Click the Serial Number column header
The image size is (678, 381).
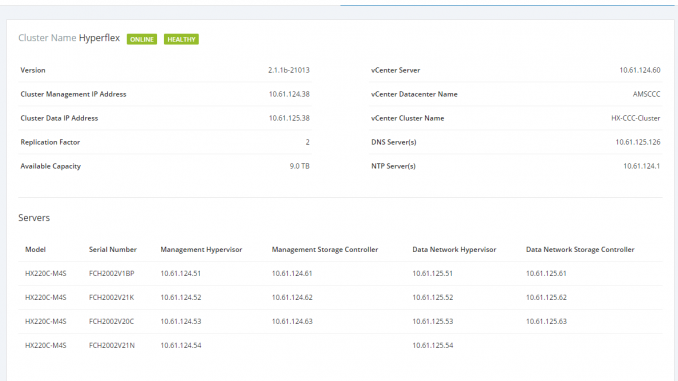pos(113,250)
